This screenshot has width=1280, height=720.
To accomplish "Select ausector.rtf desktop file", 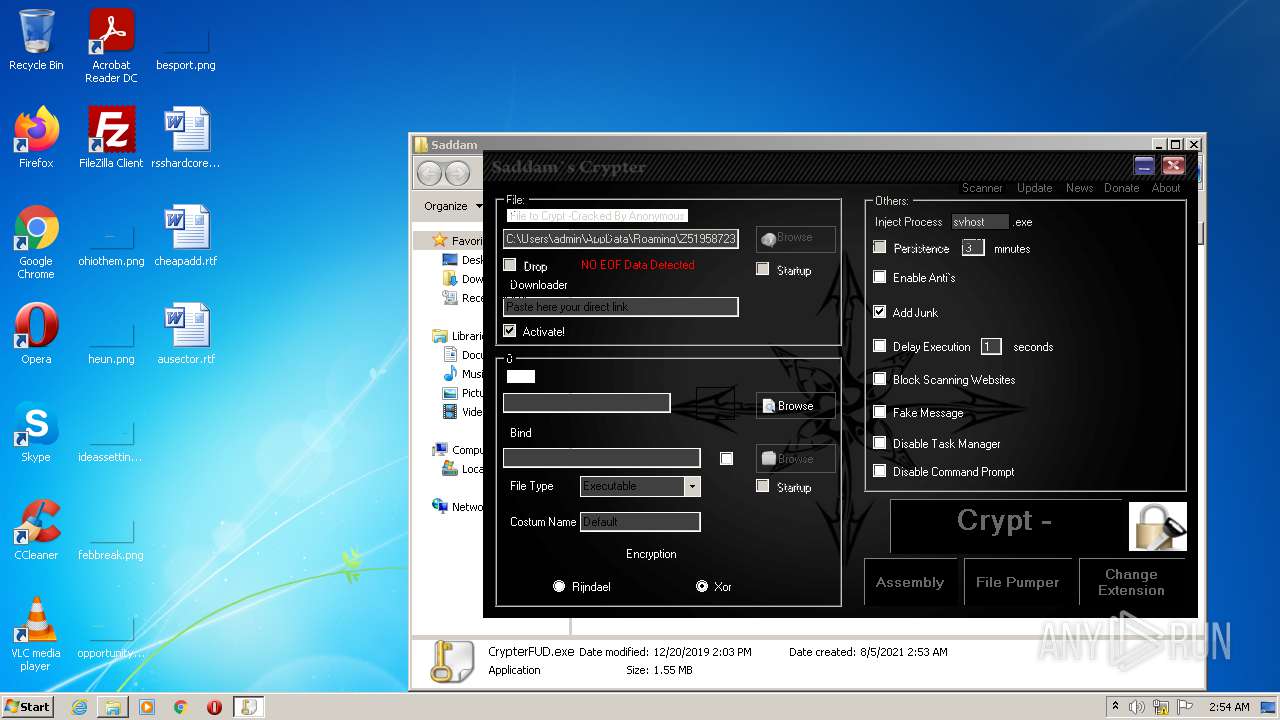I will 186,334.
